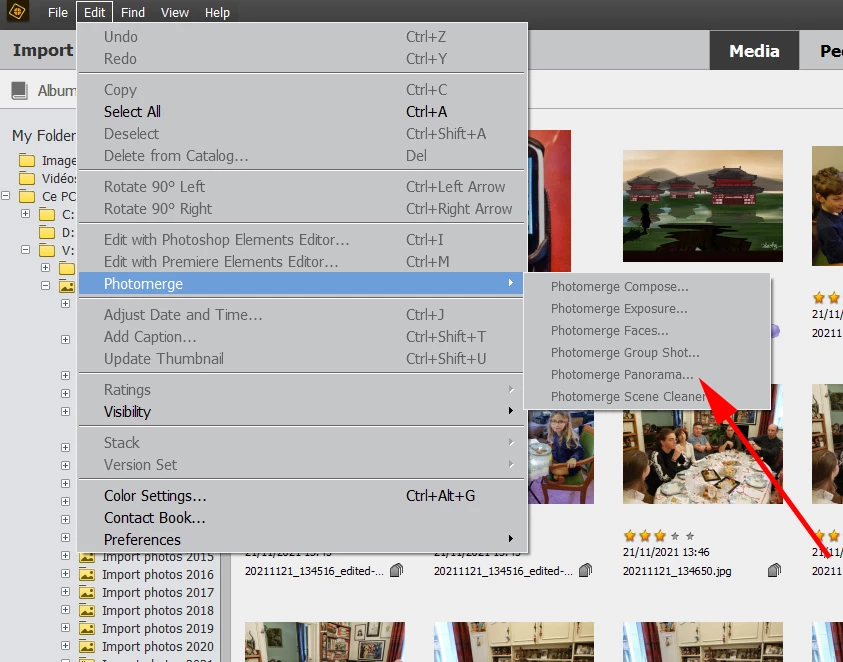Choose Photomerge Group Shot option
Screen dimensions: 843x662
click(647, 353)
